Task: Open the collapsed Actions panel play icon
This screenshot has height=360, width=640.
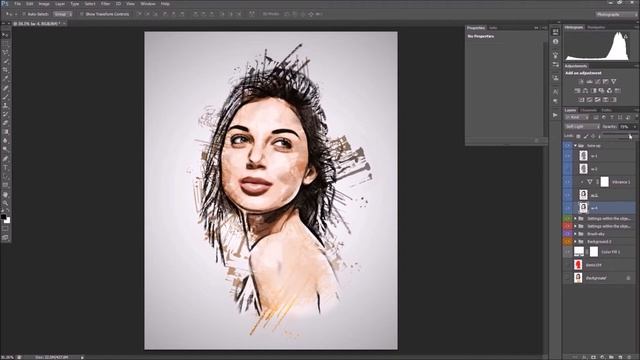Action: pos(555,115)
